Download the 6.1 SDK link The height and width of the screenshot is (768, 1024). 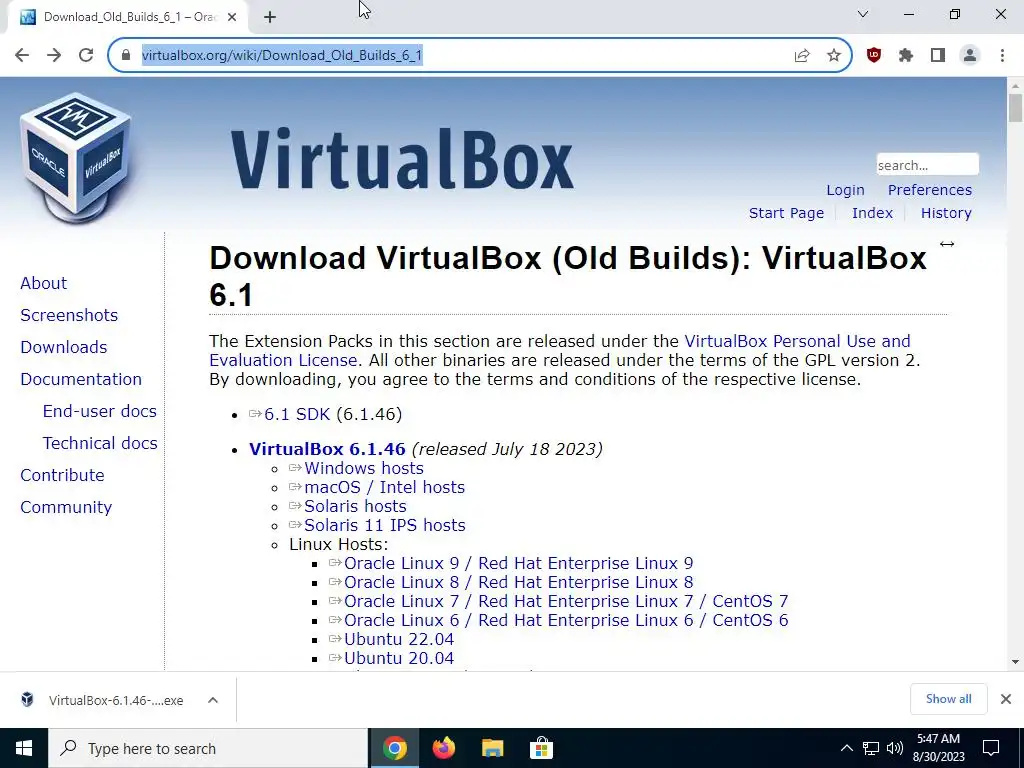[x=296, y=414]
